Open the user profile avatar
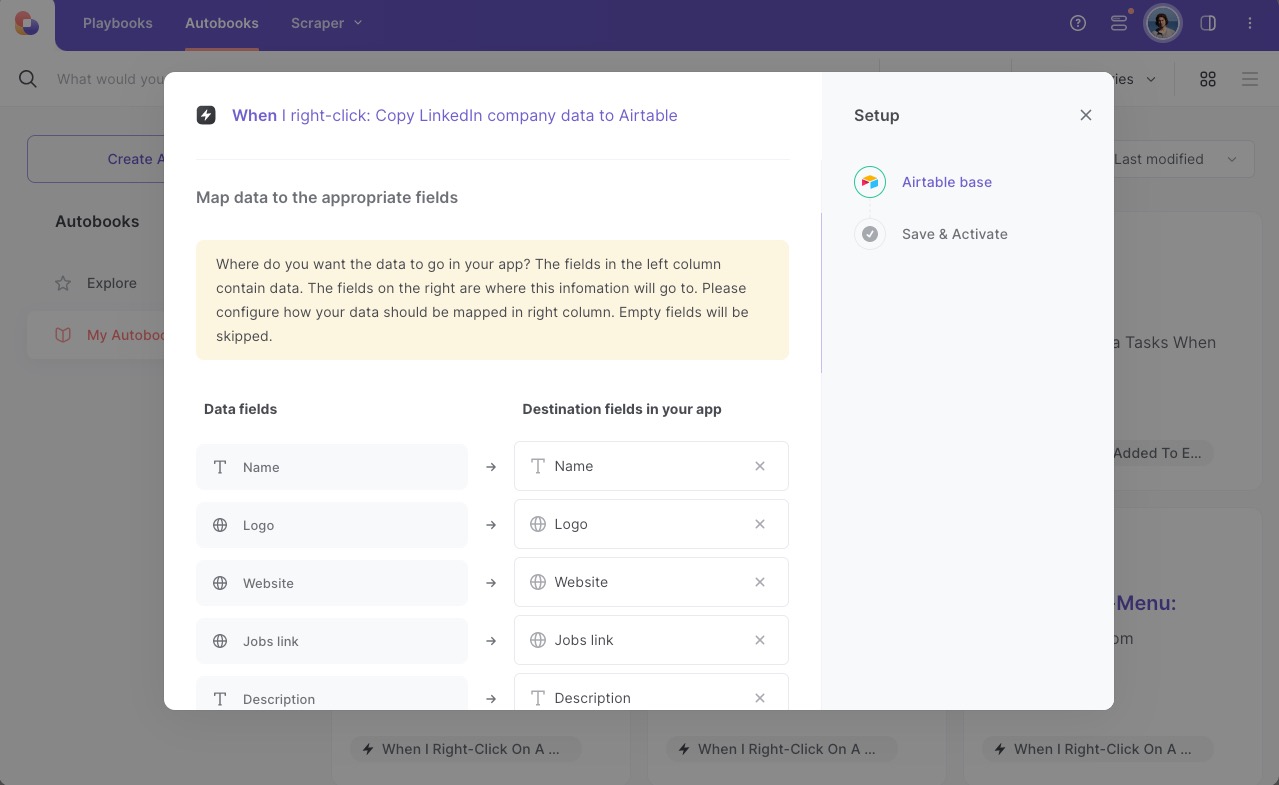This screenshot has height=785, width=1279. click(x=1163, y=23)
